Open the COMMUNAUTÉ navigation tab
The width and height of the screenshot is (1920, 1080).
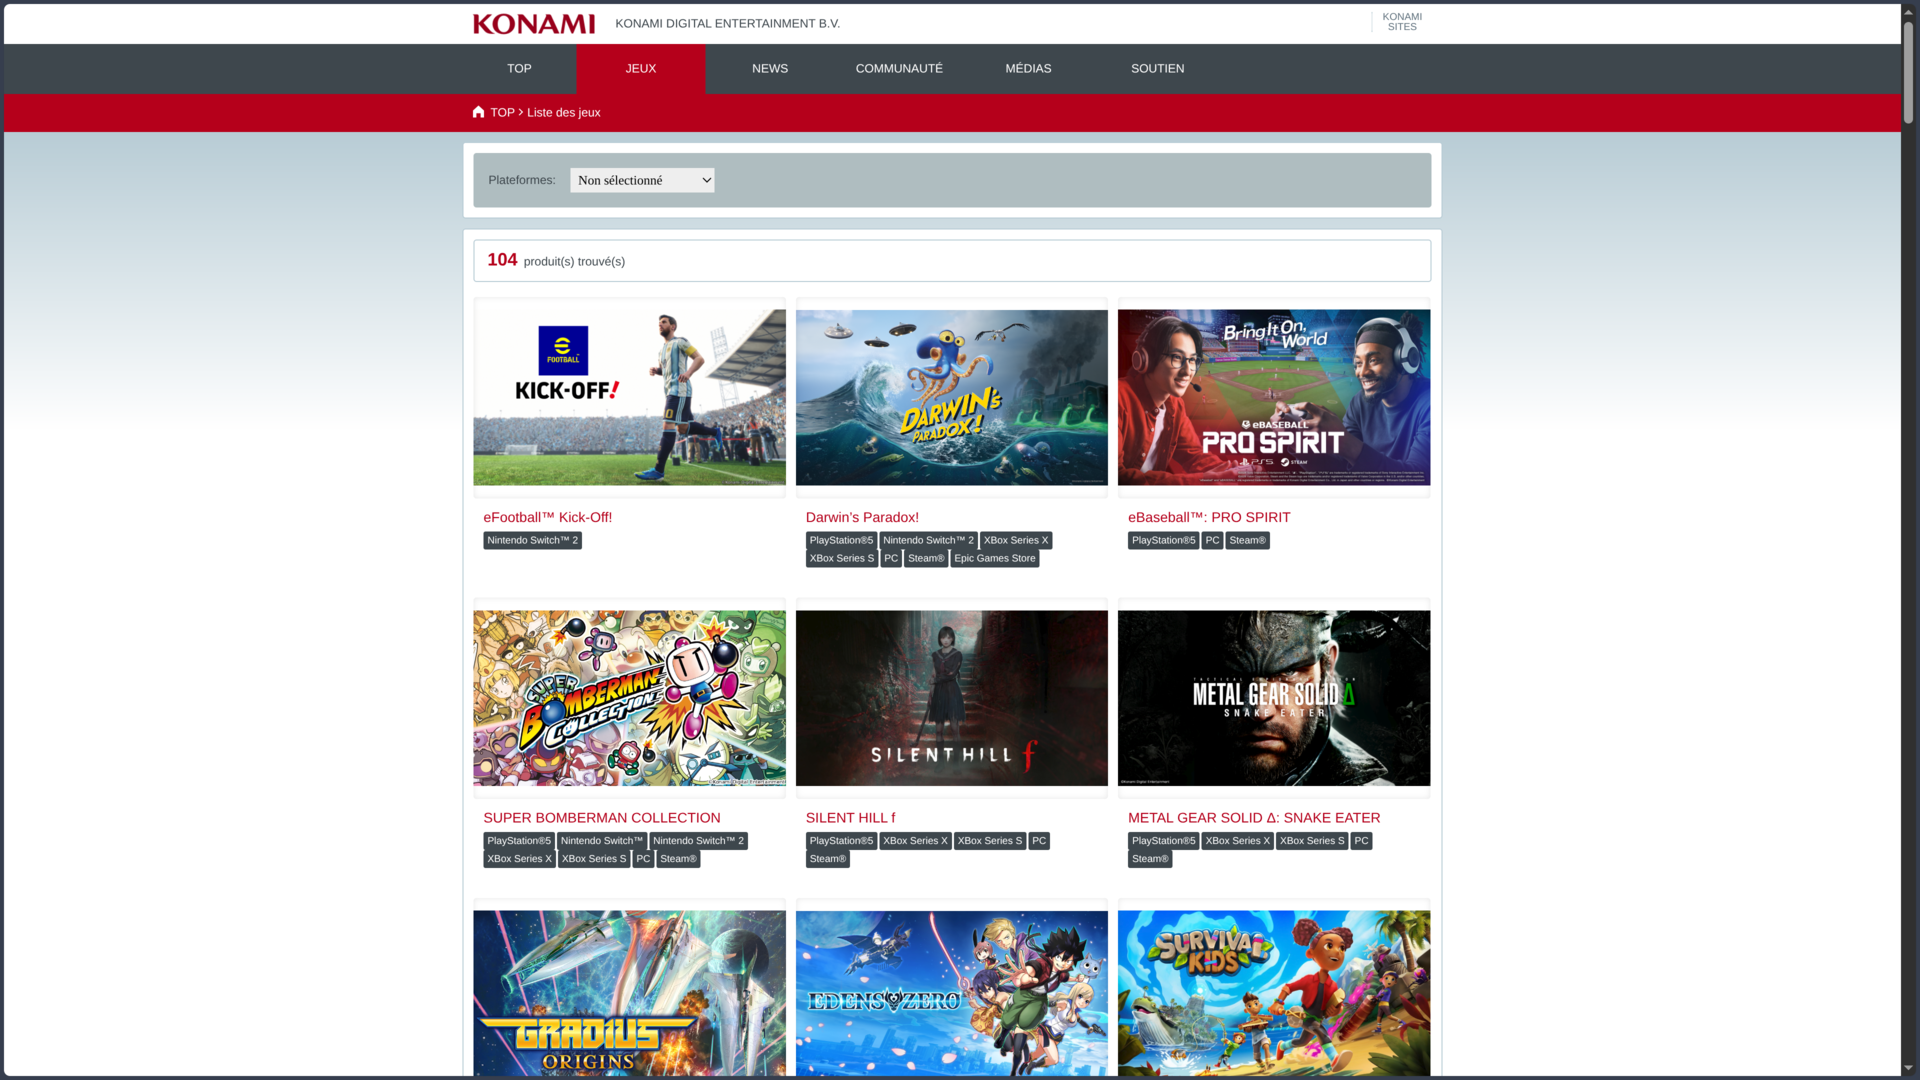pos(899,69)
